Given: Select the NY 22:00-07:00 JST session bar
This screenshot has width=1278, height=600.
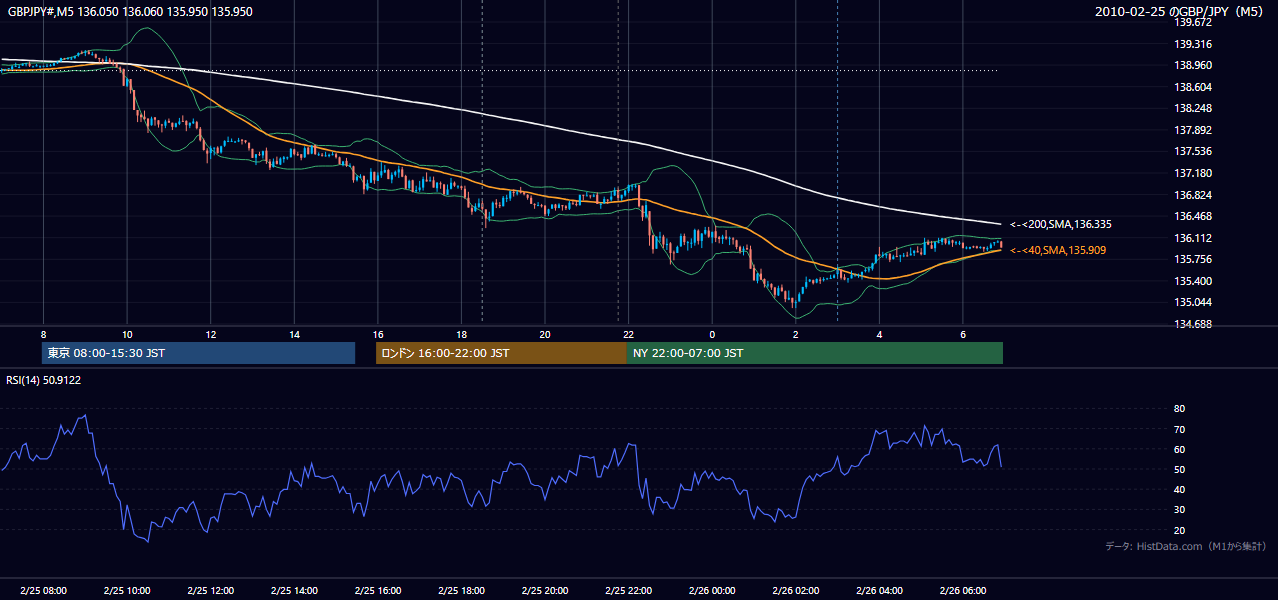Looking at the screenshot, I should pos(815,353).
